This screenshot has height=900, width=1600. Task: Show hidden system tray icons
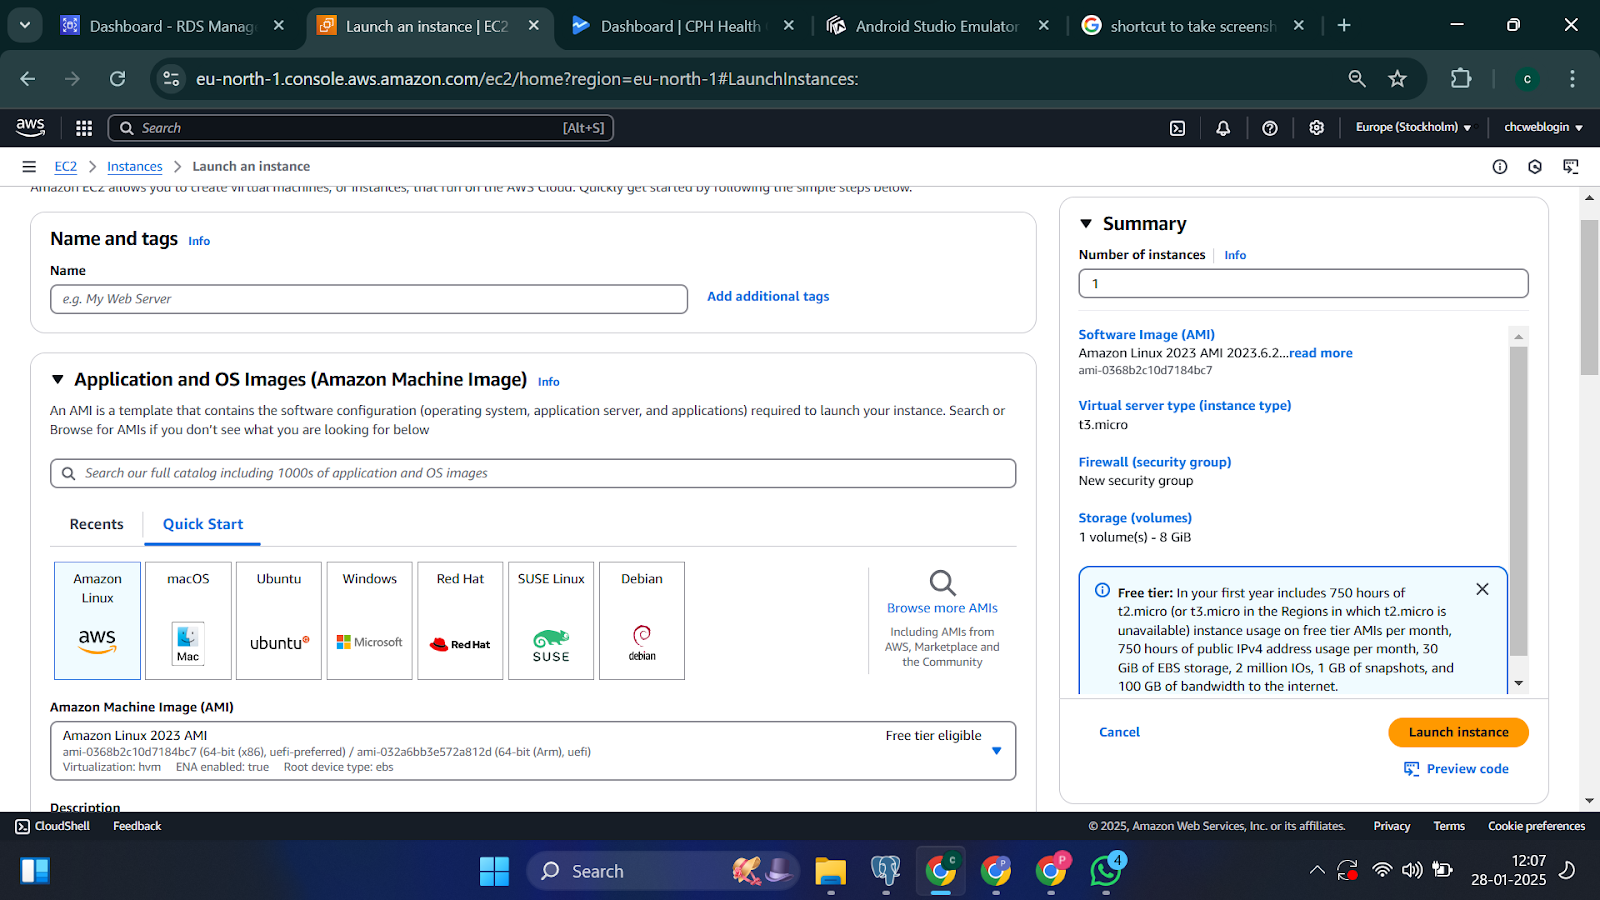point(1317,871)
